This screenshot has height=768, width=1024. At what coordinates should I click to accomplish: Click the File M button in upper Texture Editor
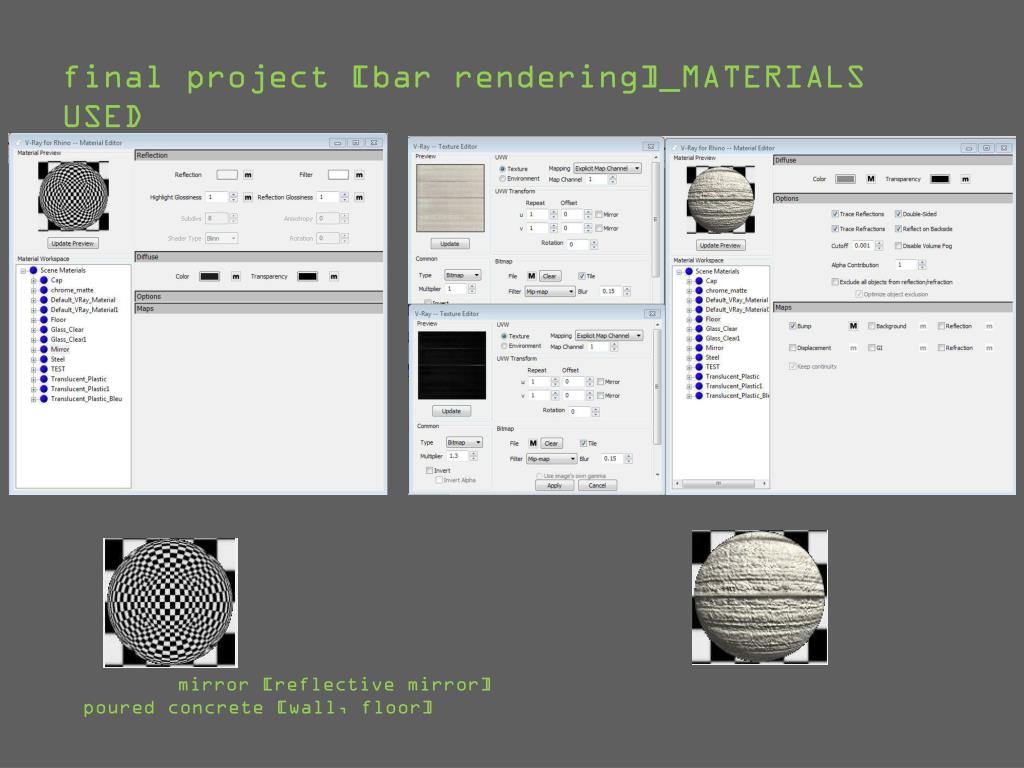click(532, 276)
